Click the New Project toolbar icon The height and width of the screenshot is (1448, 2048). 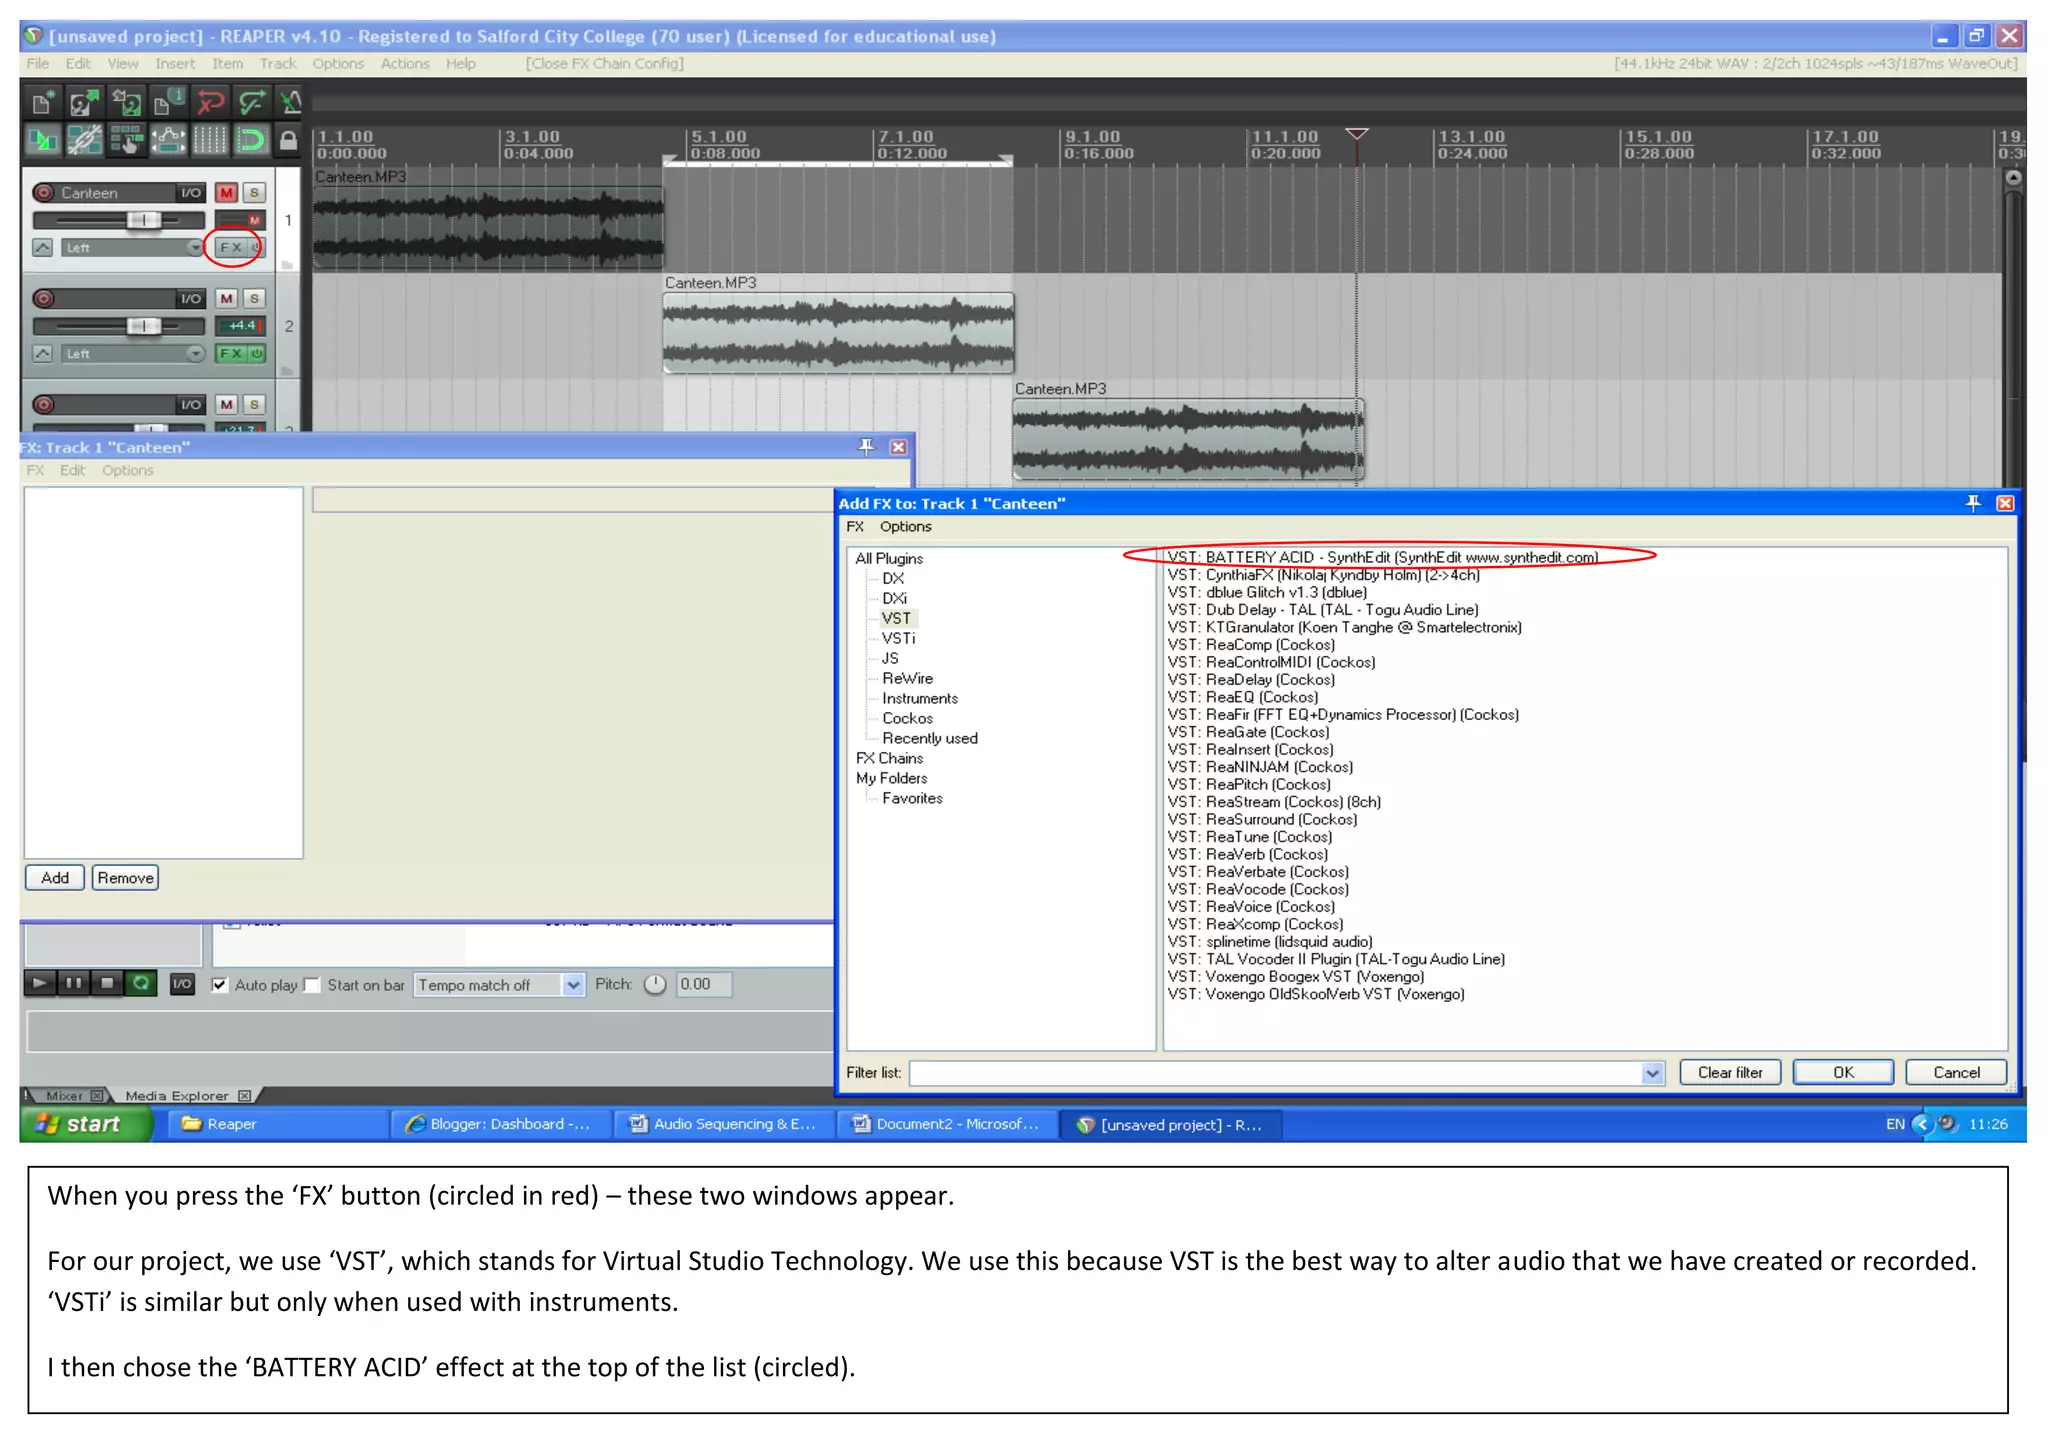coord(42,101)
